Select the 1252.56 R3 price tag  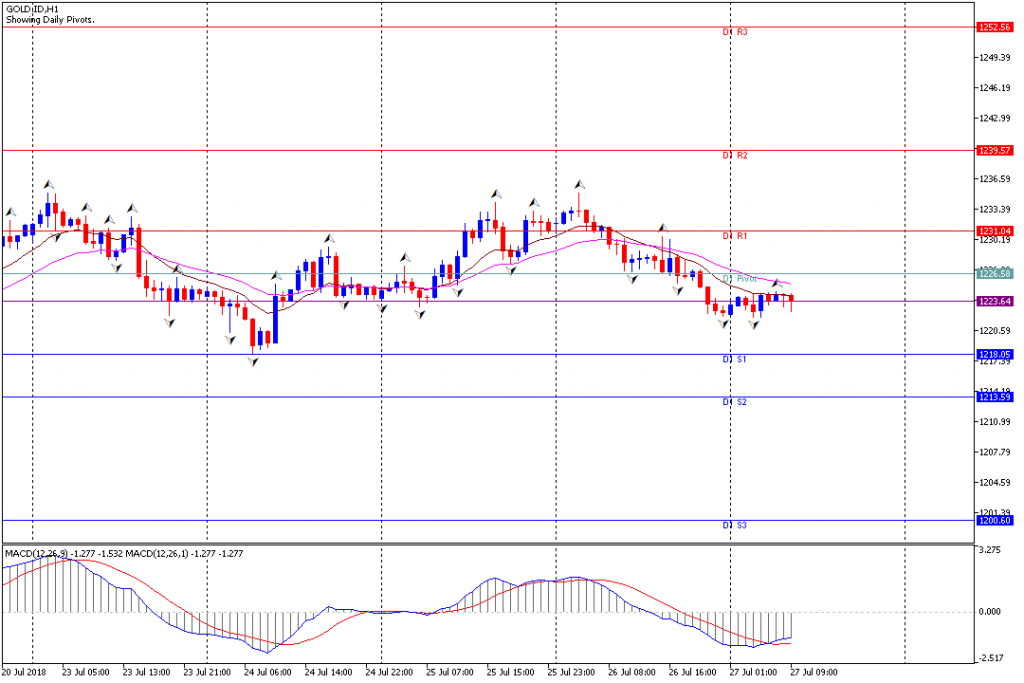(995, 27)
